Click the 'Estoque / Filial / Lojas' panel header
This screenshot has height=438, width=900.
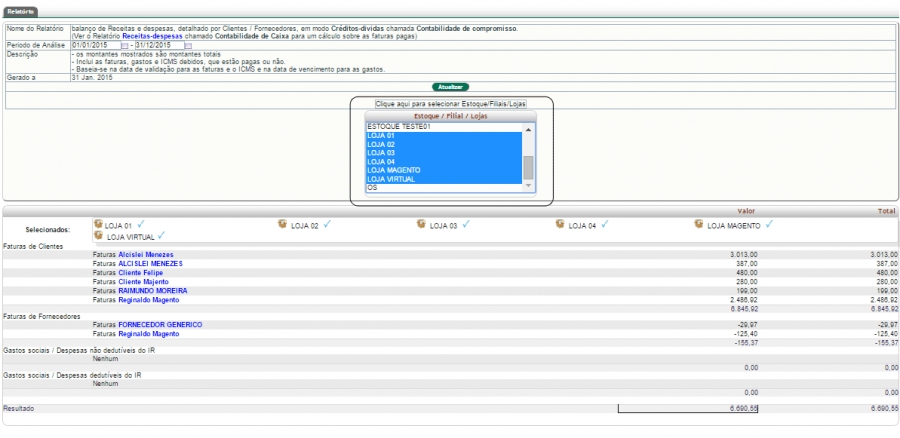(451, 116)
